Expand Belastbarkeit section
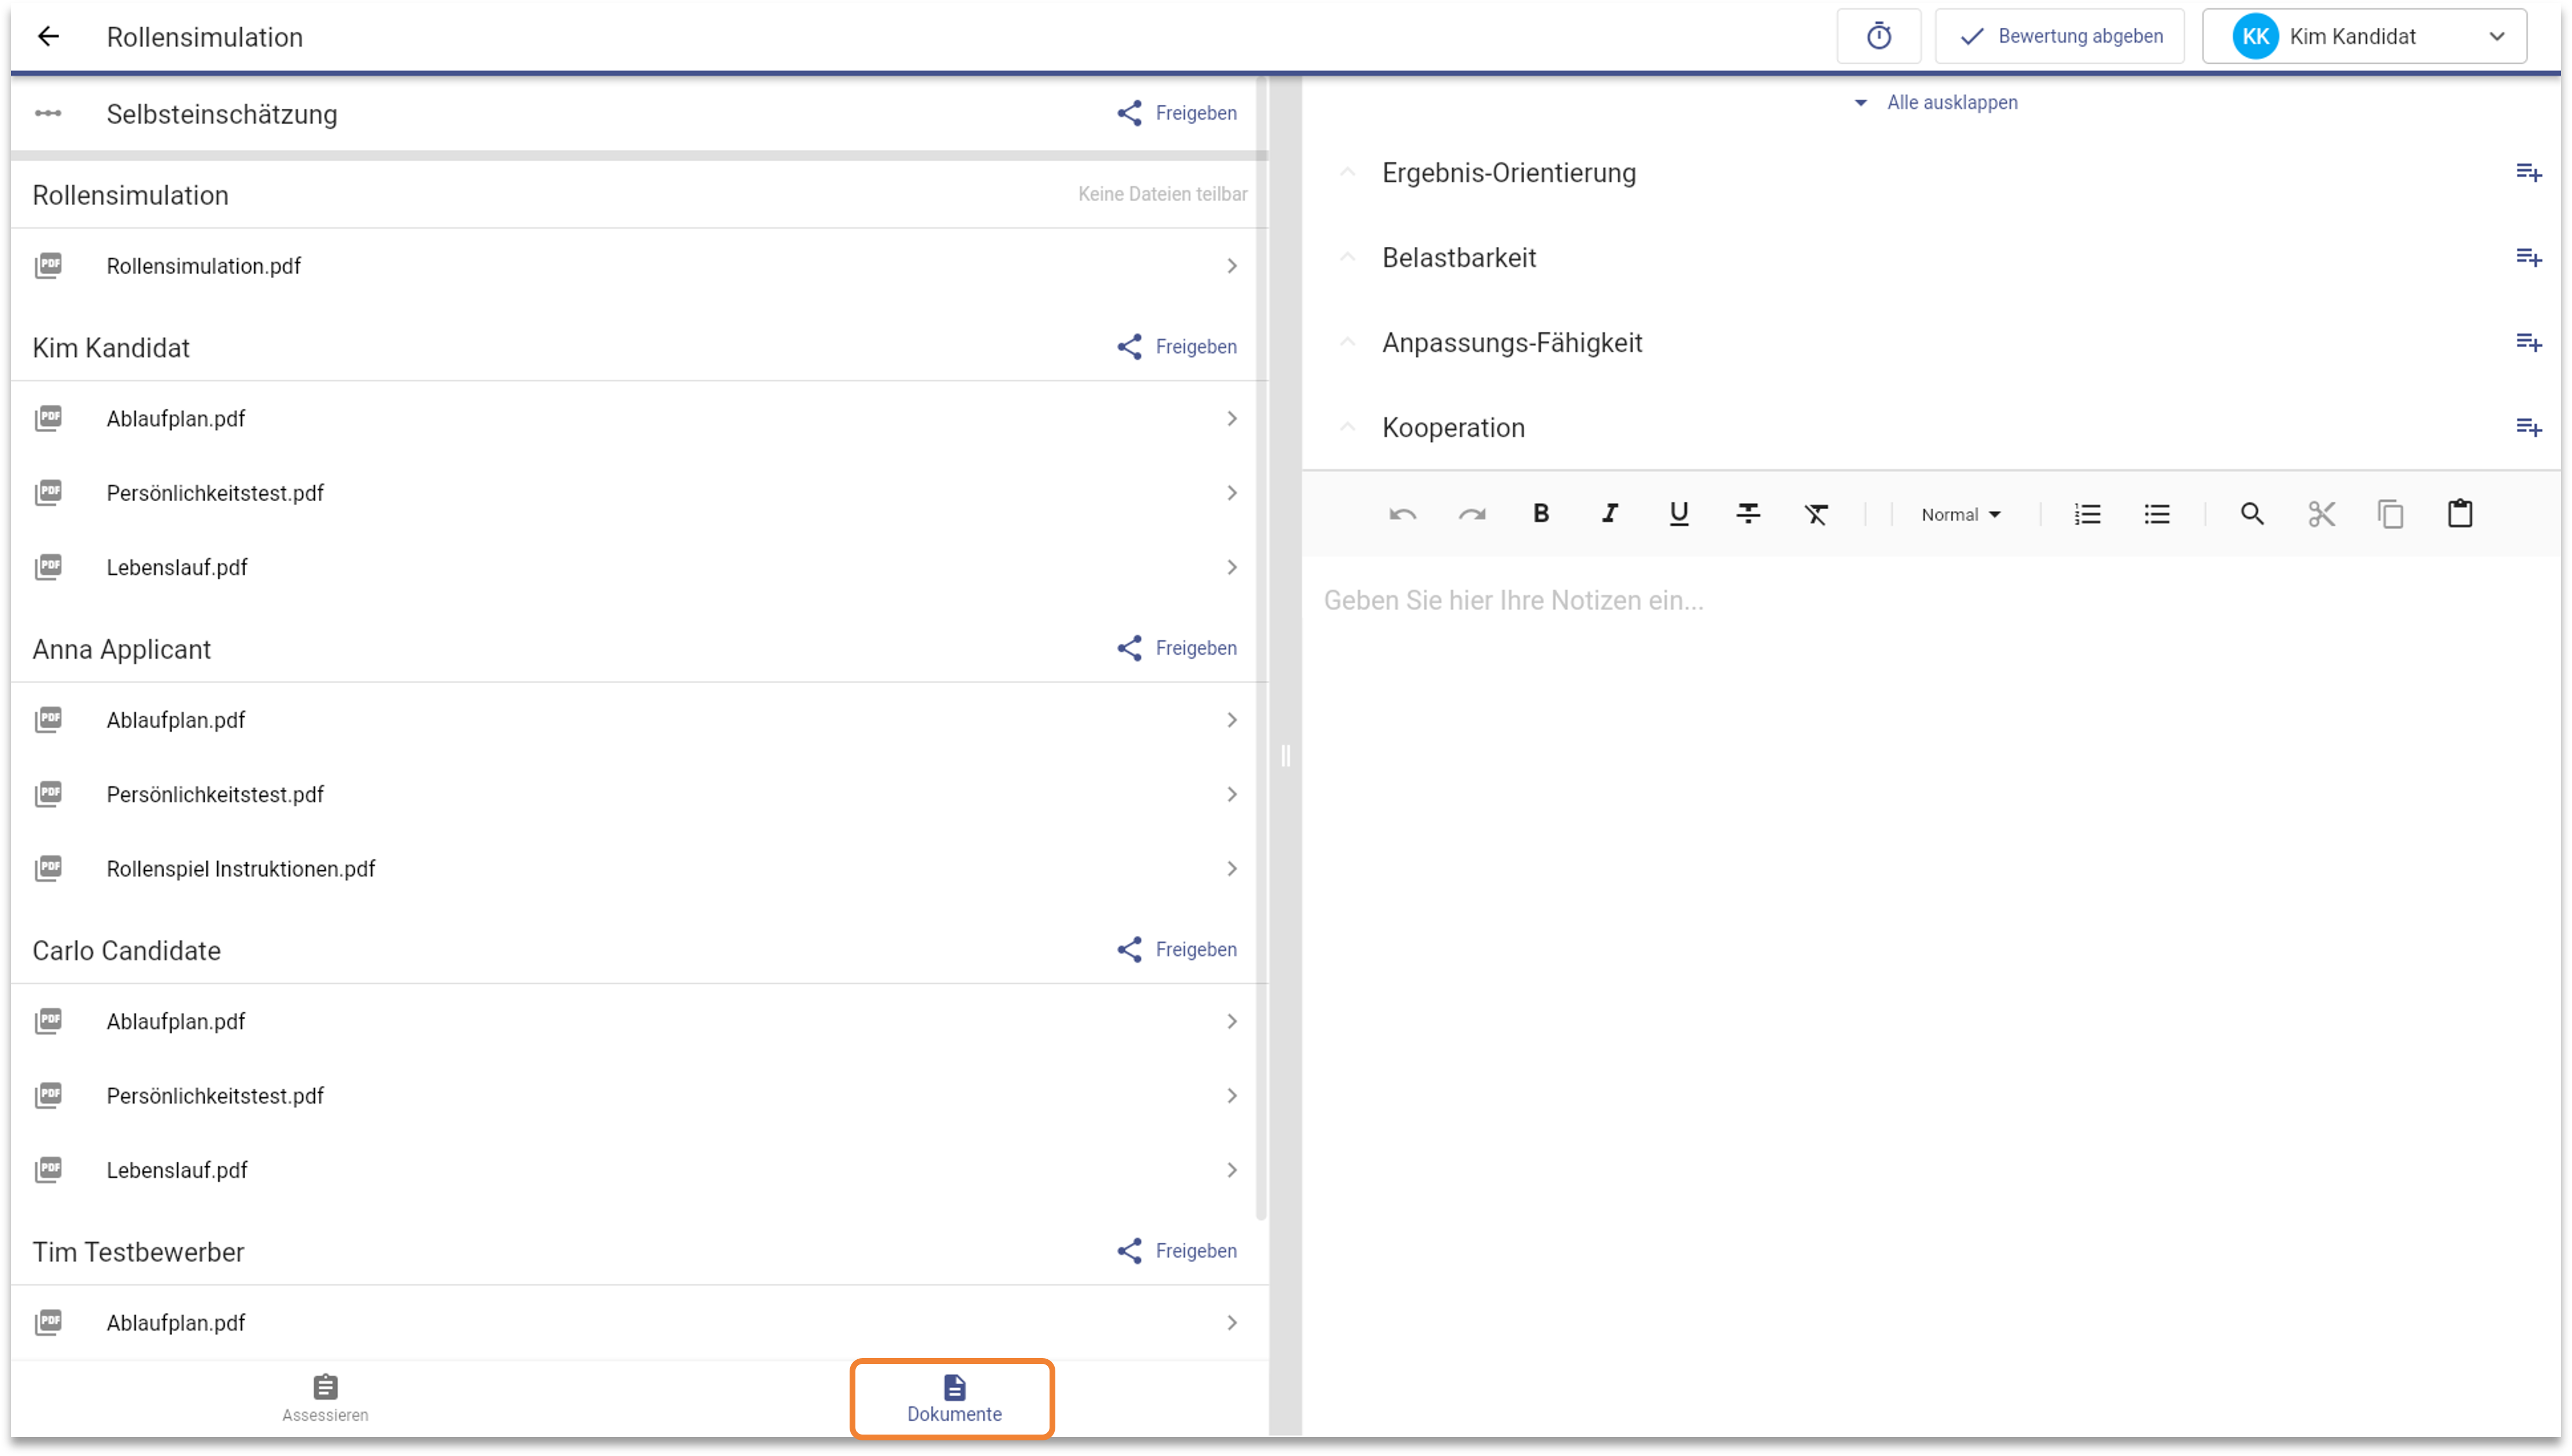 (x=1347, y=258)
